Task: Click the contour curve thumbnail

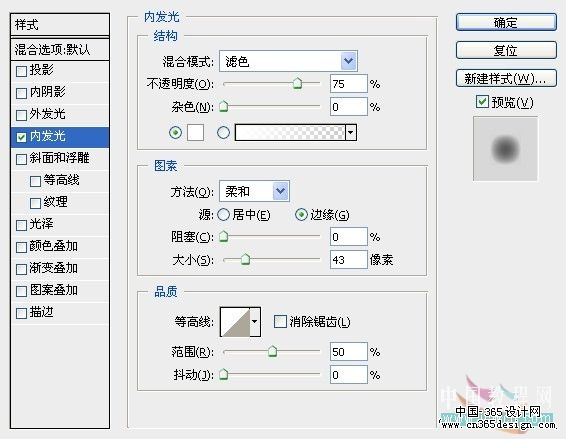Action: coord(235,322)
